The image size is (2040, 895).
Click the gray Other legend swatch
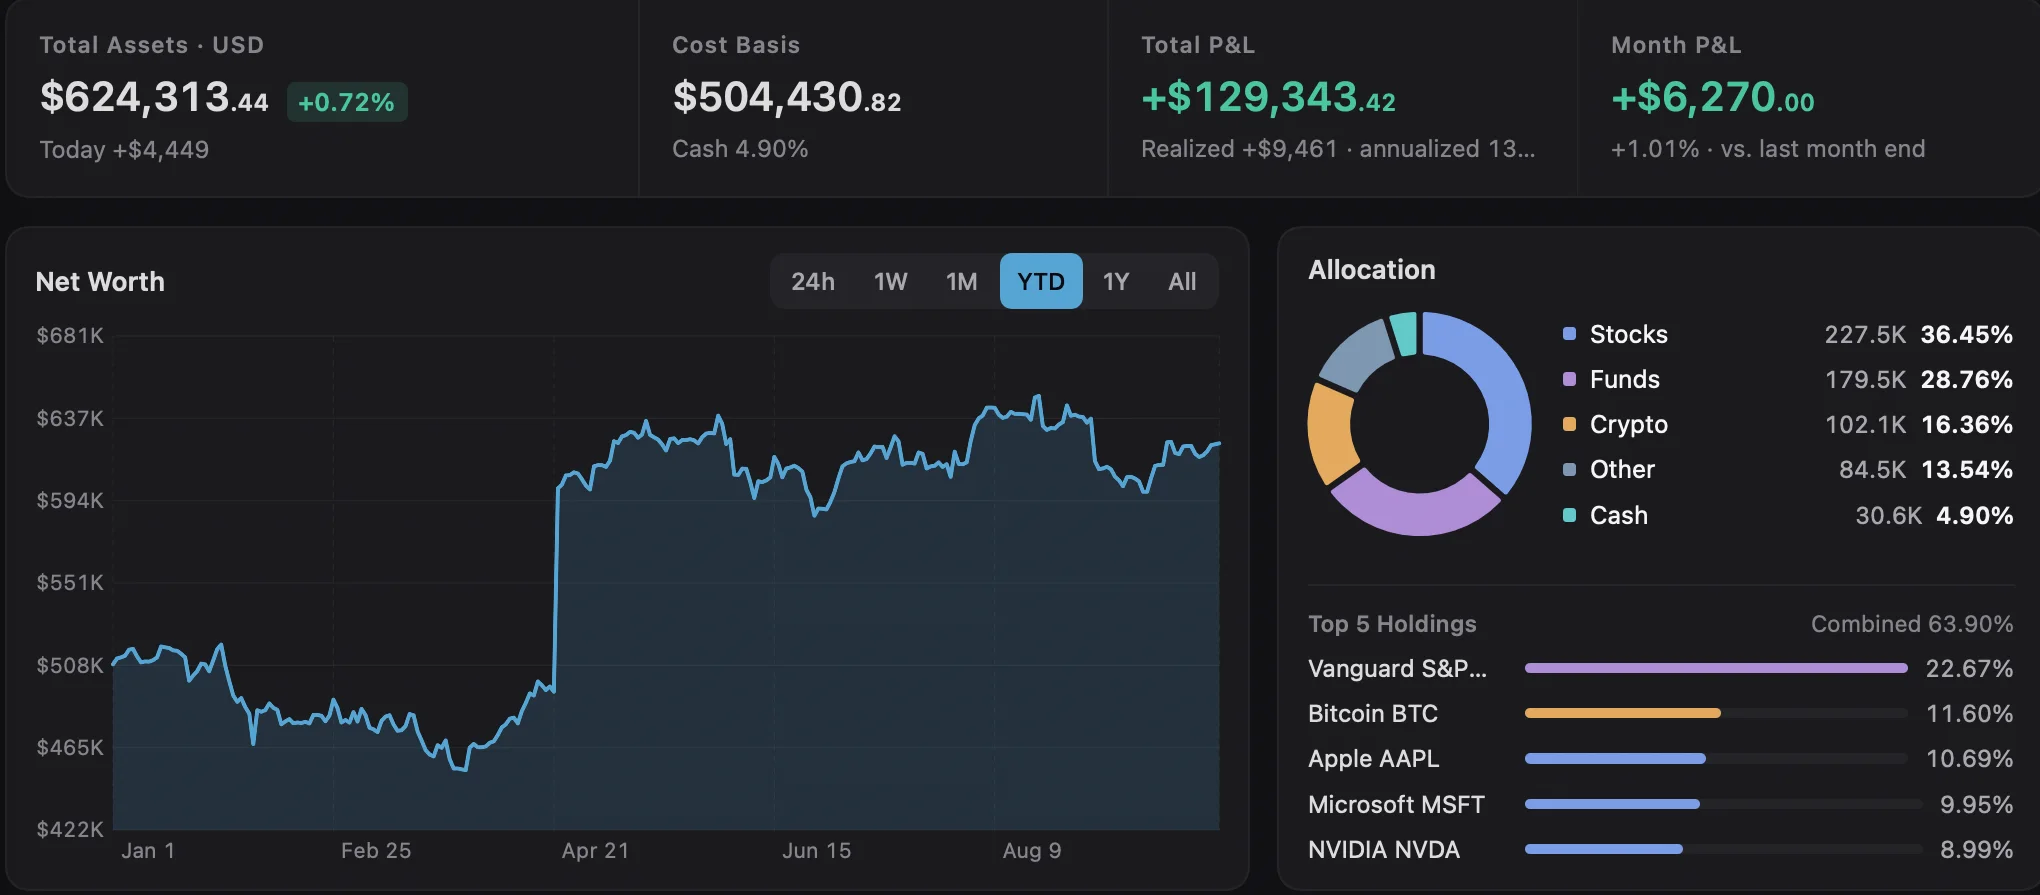[1569, 469]
